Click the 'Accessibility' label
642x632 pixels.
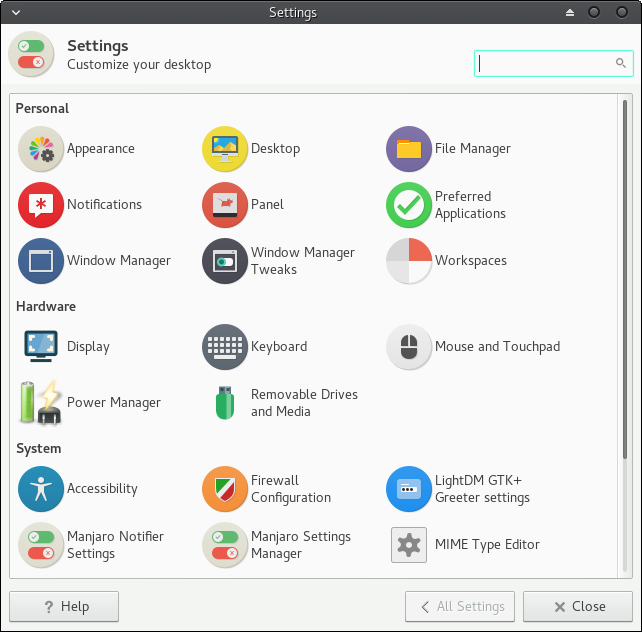tap(102, 489)
